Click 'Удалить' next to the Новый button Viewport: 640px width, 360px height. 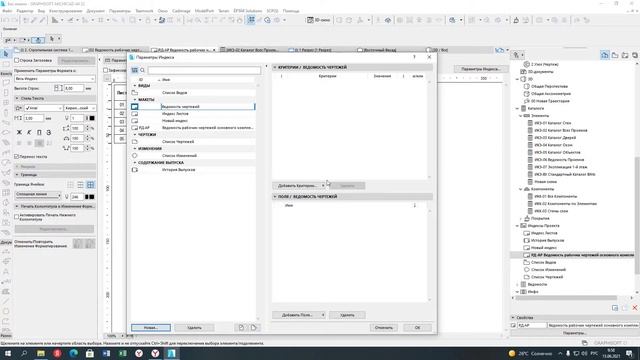(194, 327)
